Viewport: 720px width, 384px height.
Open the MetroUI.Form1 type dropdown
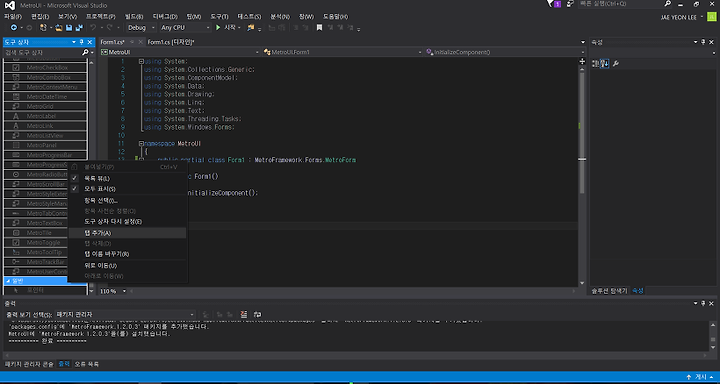(343, 52)
